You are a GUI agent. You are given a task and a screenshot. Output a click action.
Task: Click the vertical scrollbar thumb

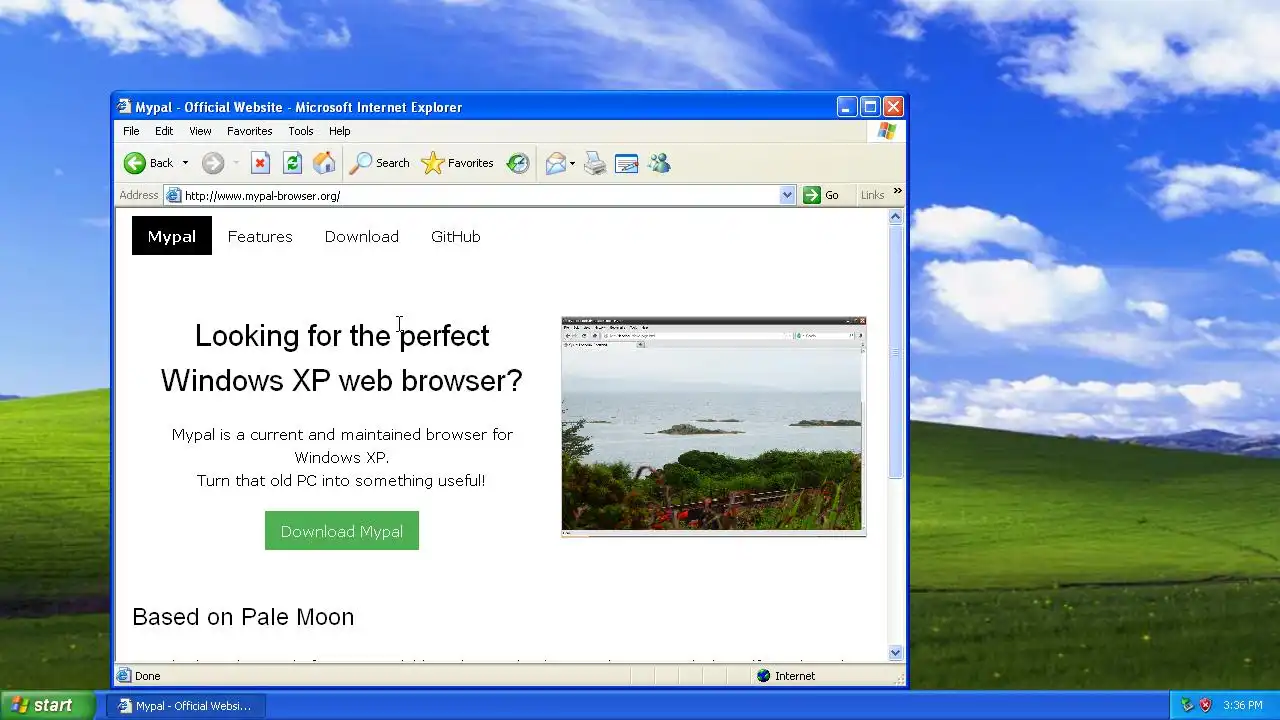[896, 352]
